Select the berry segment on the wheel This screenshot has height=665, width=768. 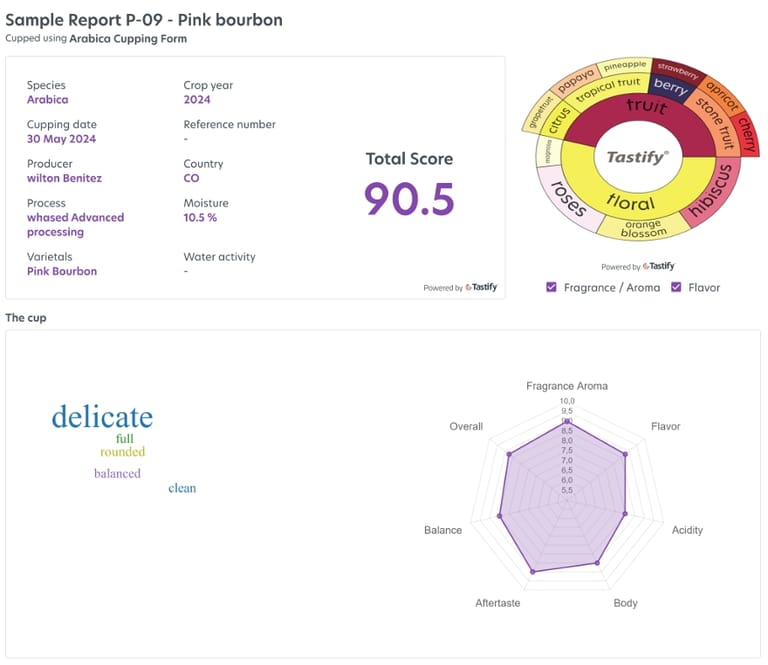(x=668, y=90)
